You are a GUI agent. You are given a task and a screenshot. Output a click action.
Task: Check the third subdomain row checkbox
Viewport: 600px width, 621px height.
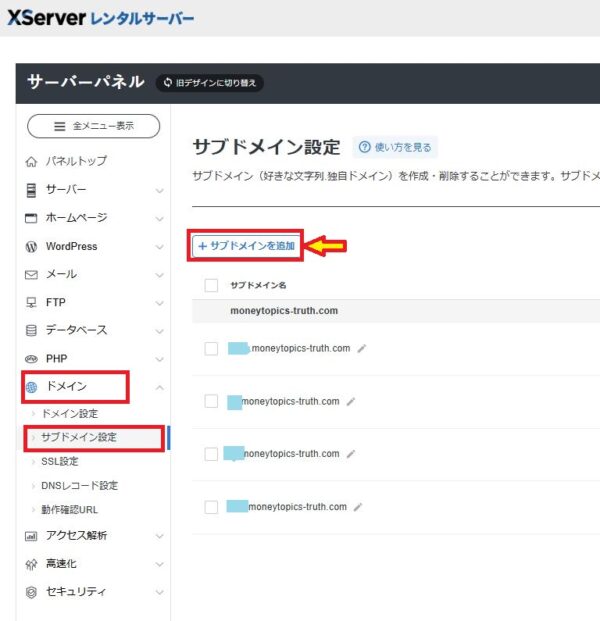tap(211, 454)
